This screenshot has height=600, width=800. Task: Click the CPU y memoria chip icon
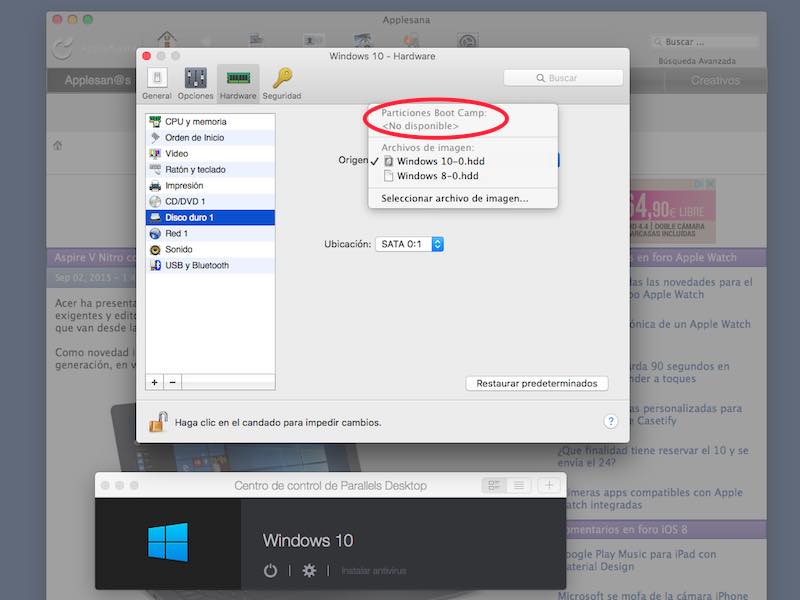coord(155,121)
